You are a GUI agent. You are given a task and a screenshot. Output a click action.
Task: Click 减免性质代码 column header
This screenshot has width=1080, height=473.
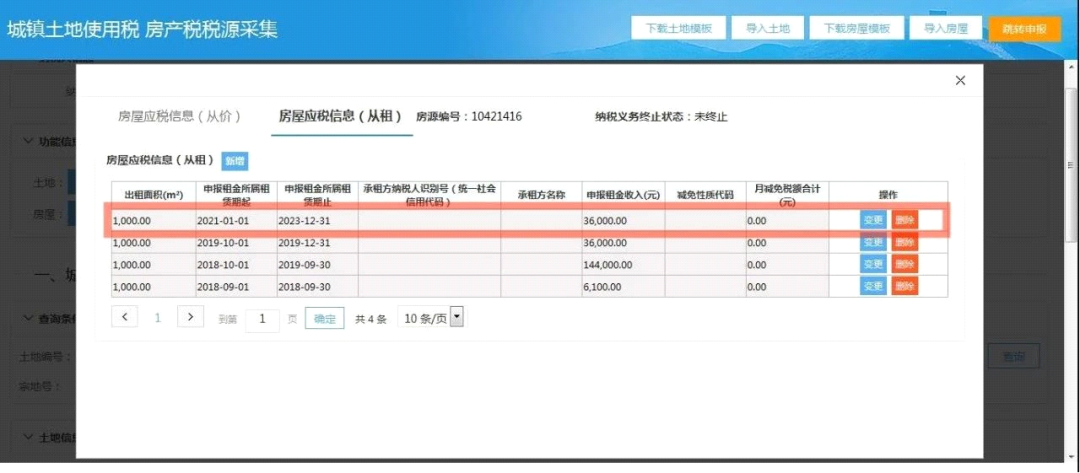pyautogui.click(x=705, y=195)
